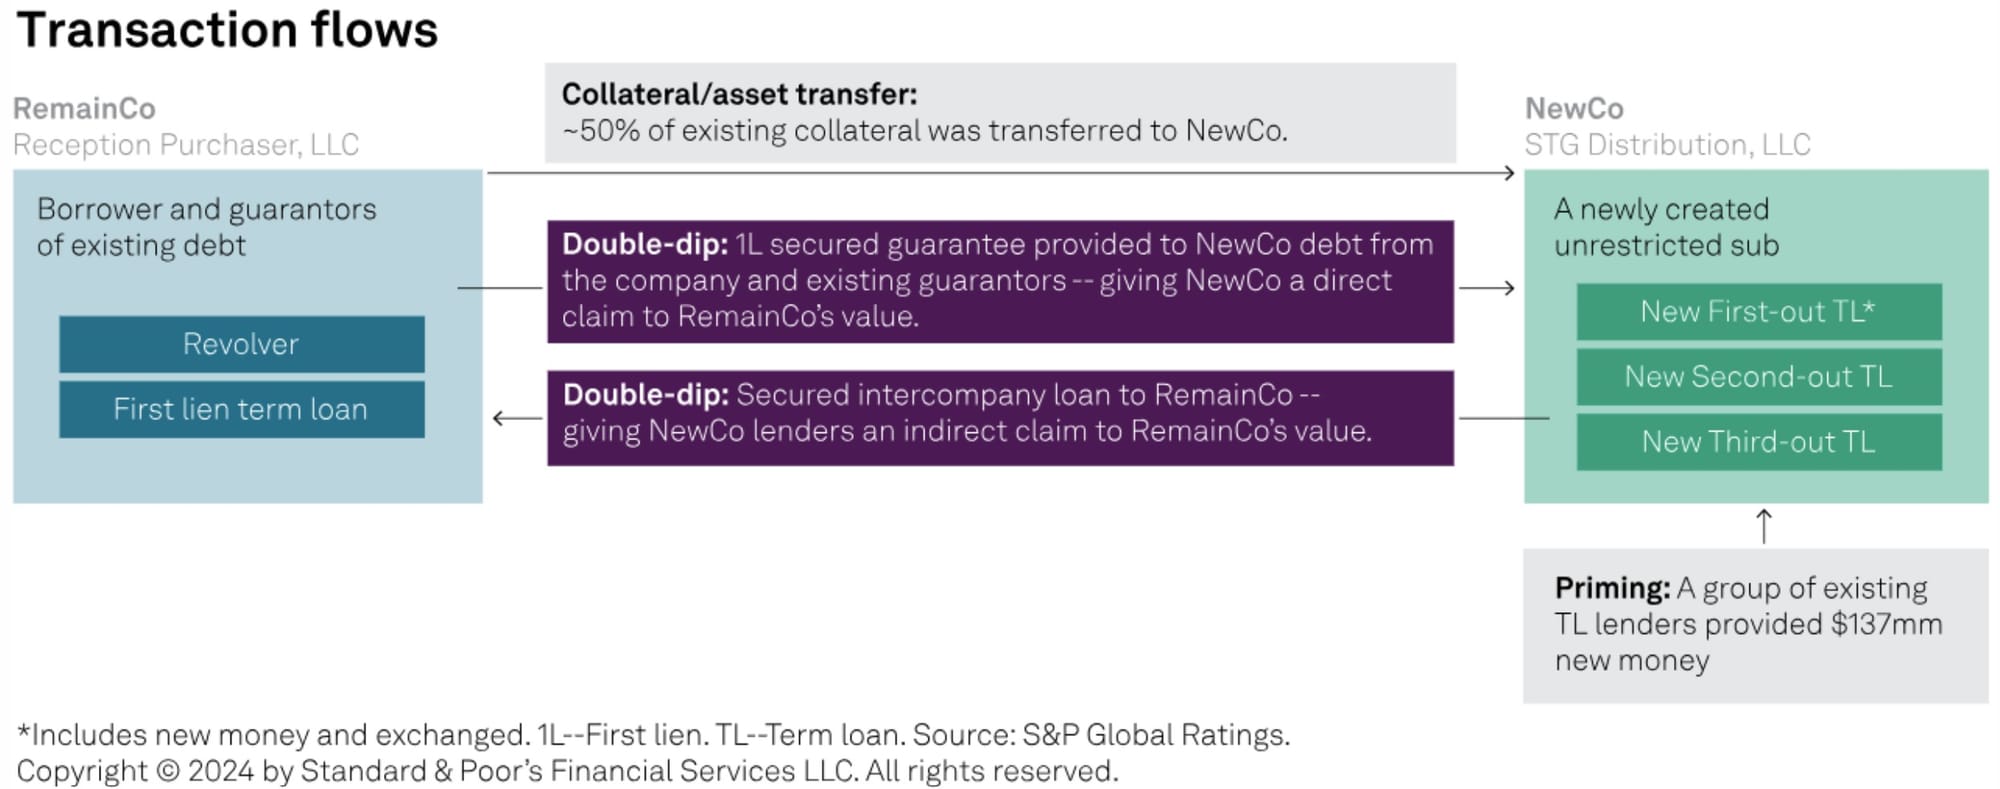Click the Revolver box in RemainCo

[241, 344]
